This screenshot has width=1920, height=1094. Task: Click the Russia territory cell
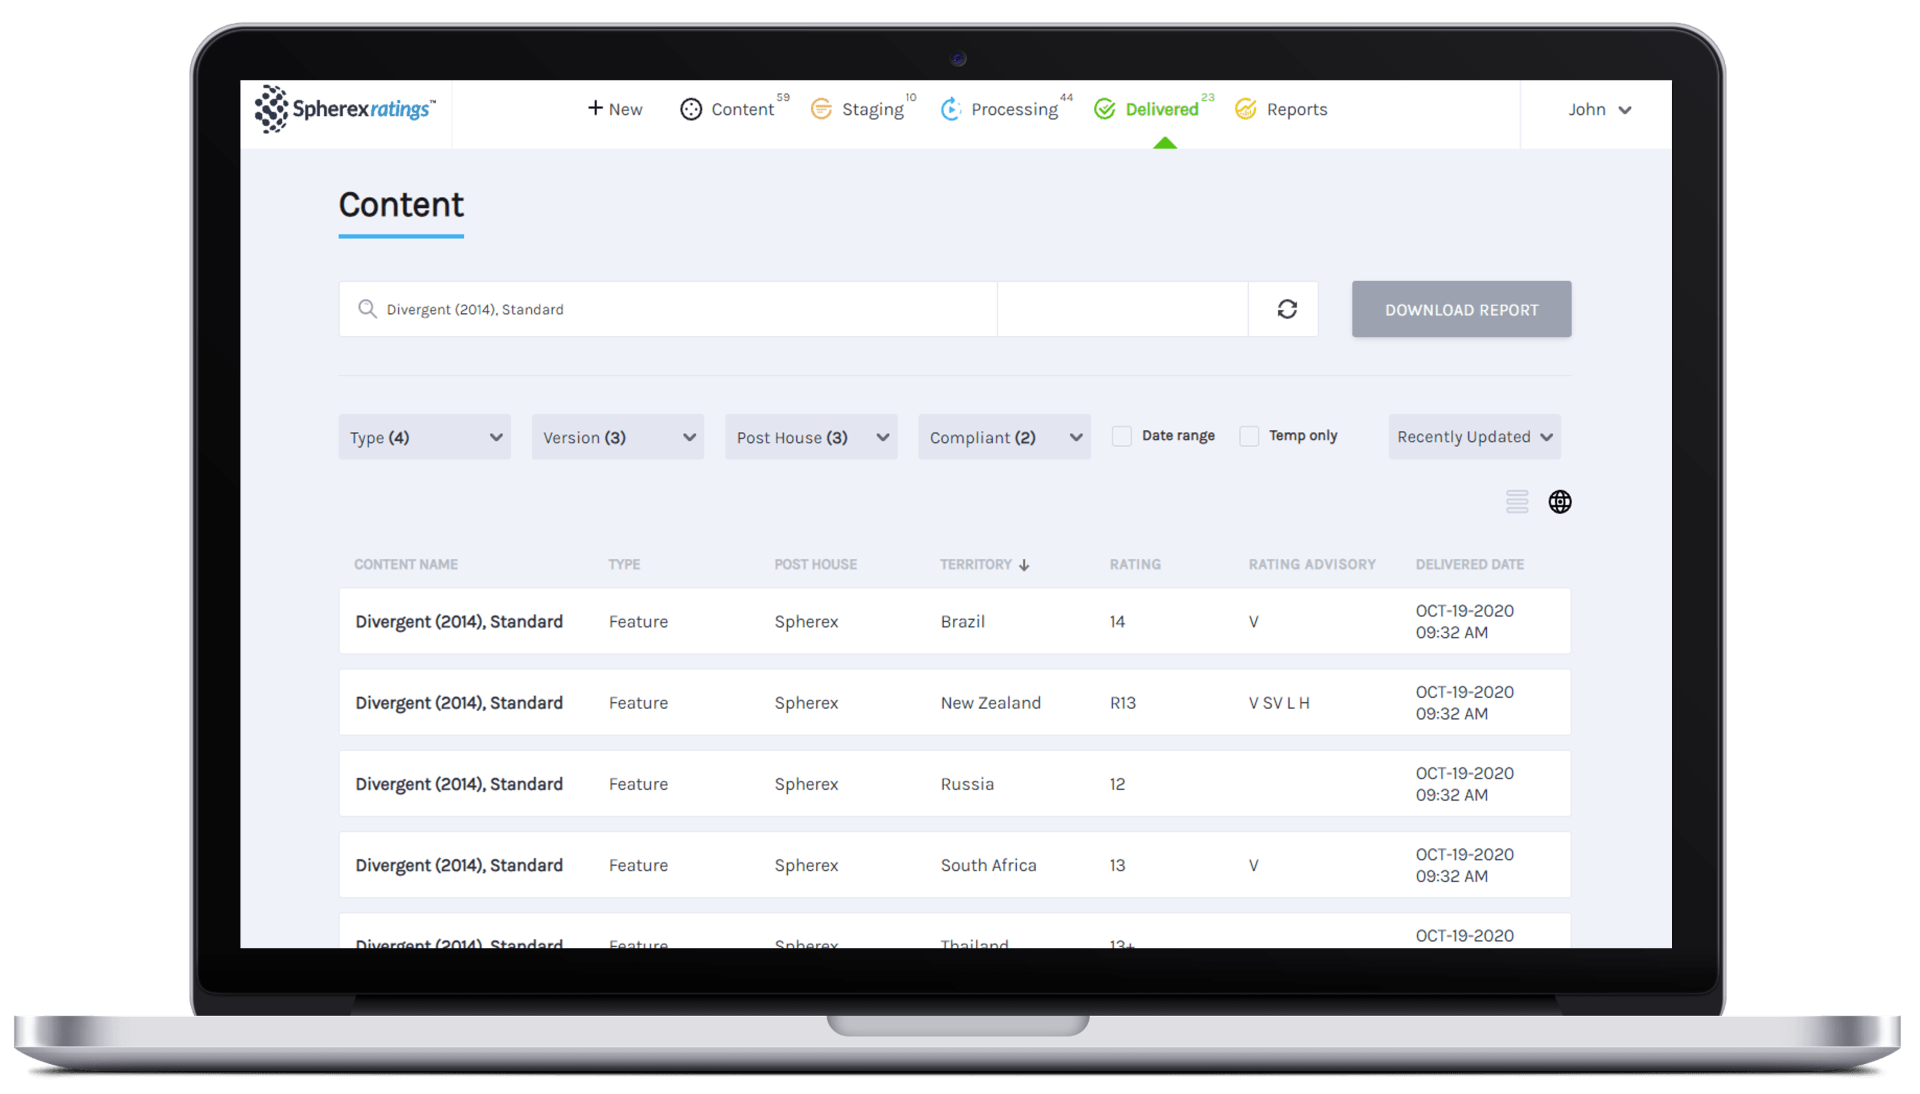coord(967,784)
